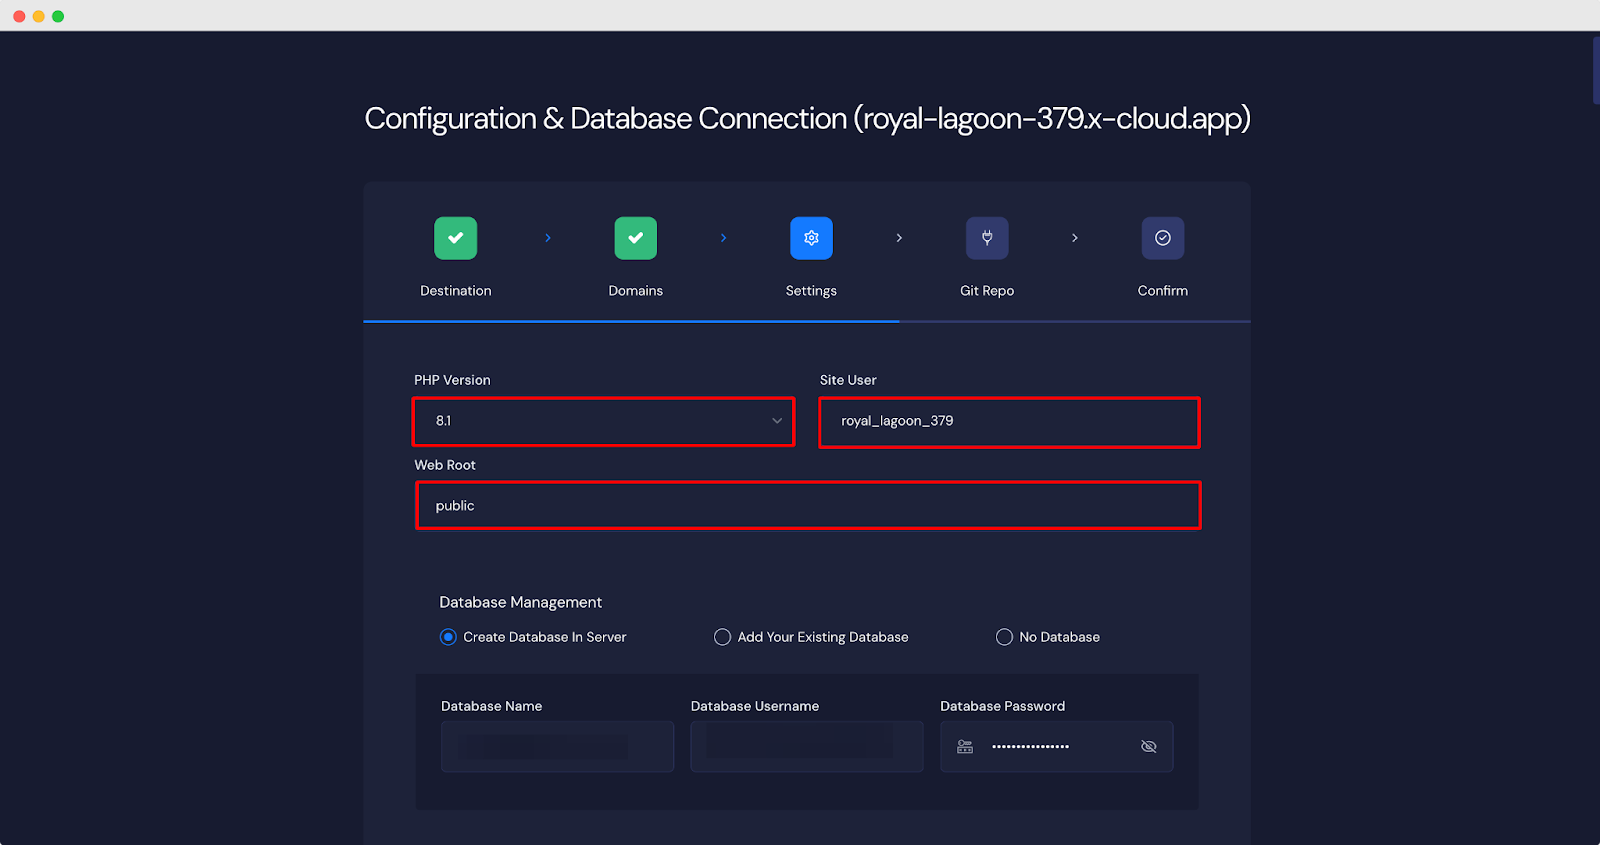The width and height of the screenshot is (1600, 845).
Task: Click the green Destination step checkmark icon
Action: pyautogui.click(x=455, y=238)
